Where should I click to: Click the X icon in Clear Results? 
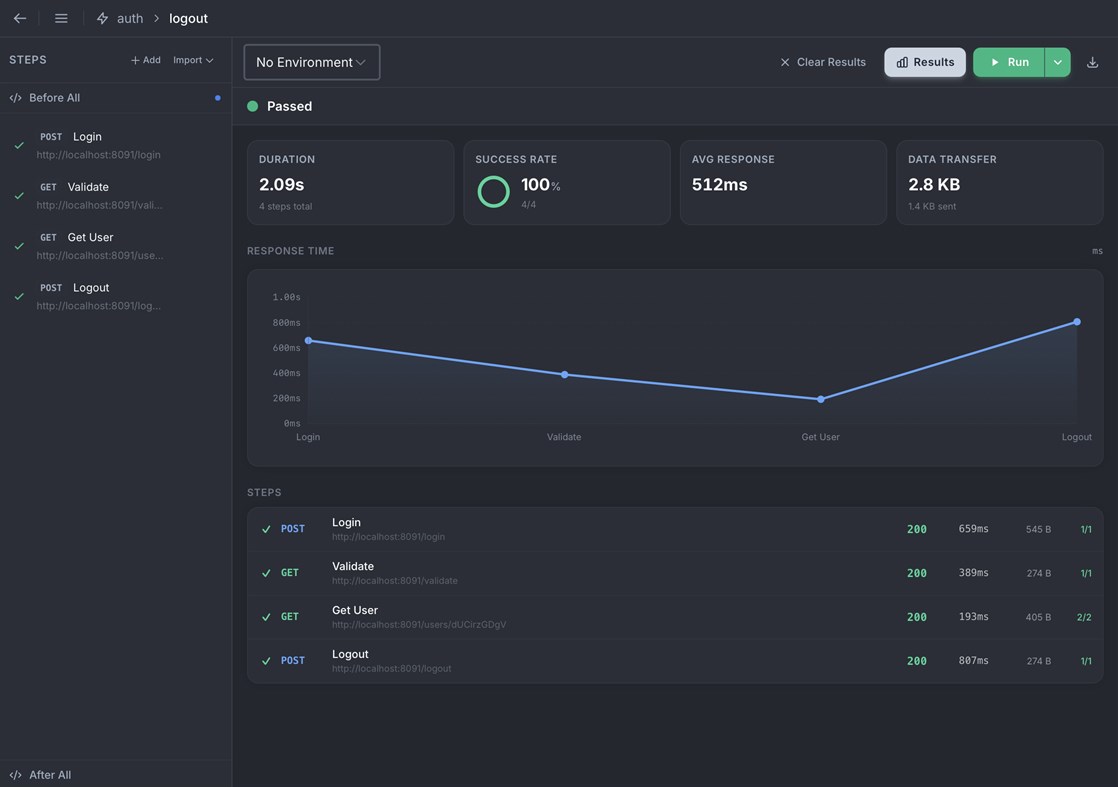pyautogui.click(x=785, y=62)
